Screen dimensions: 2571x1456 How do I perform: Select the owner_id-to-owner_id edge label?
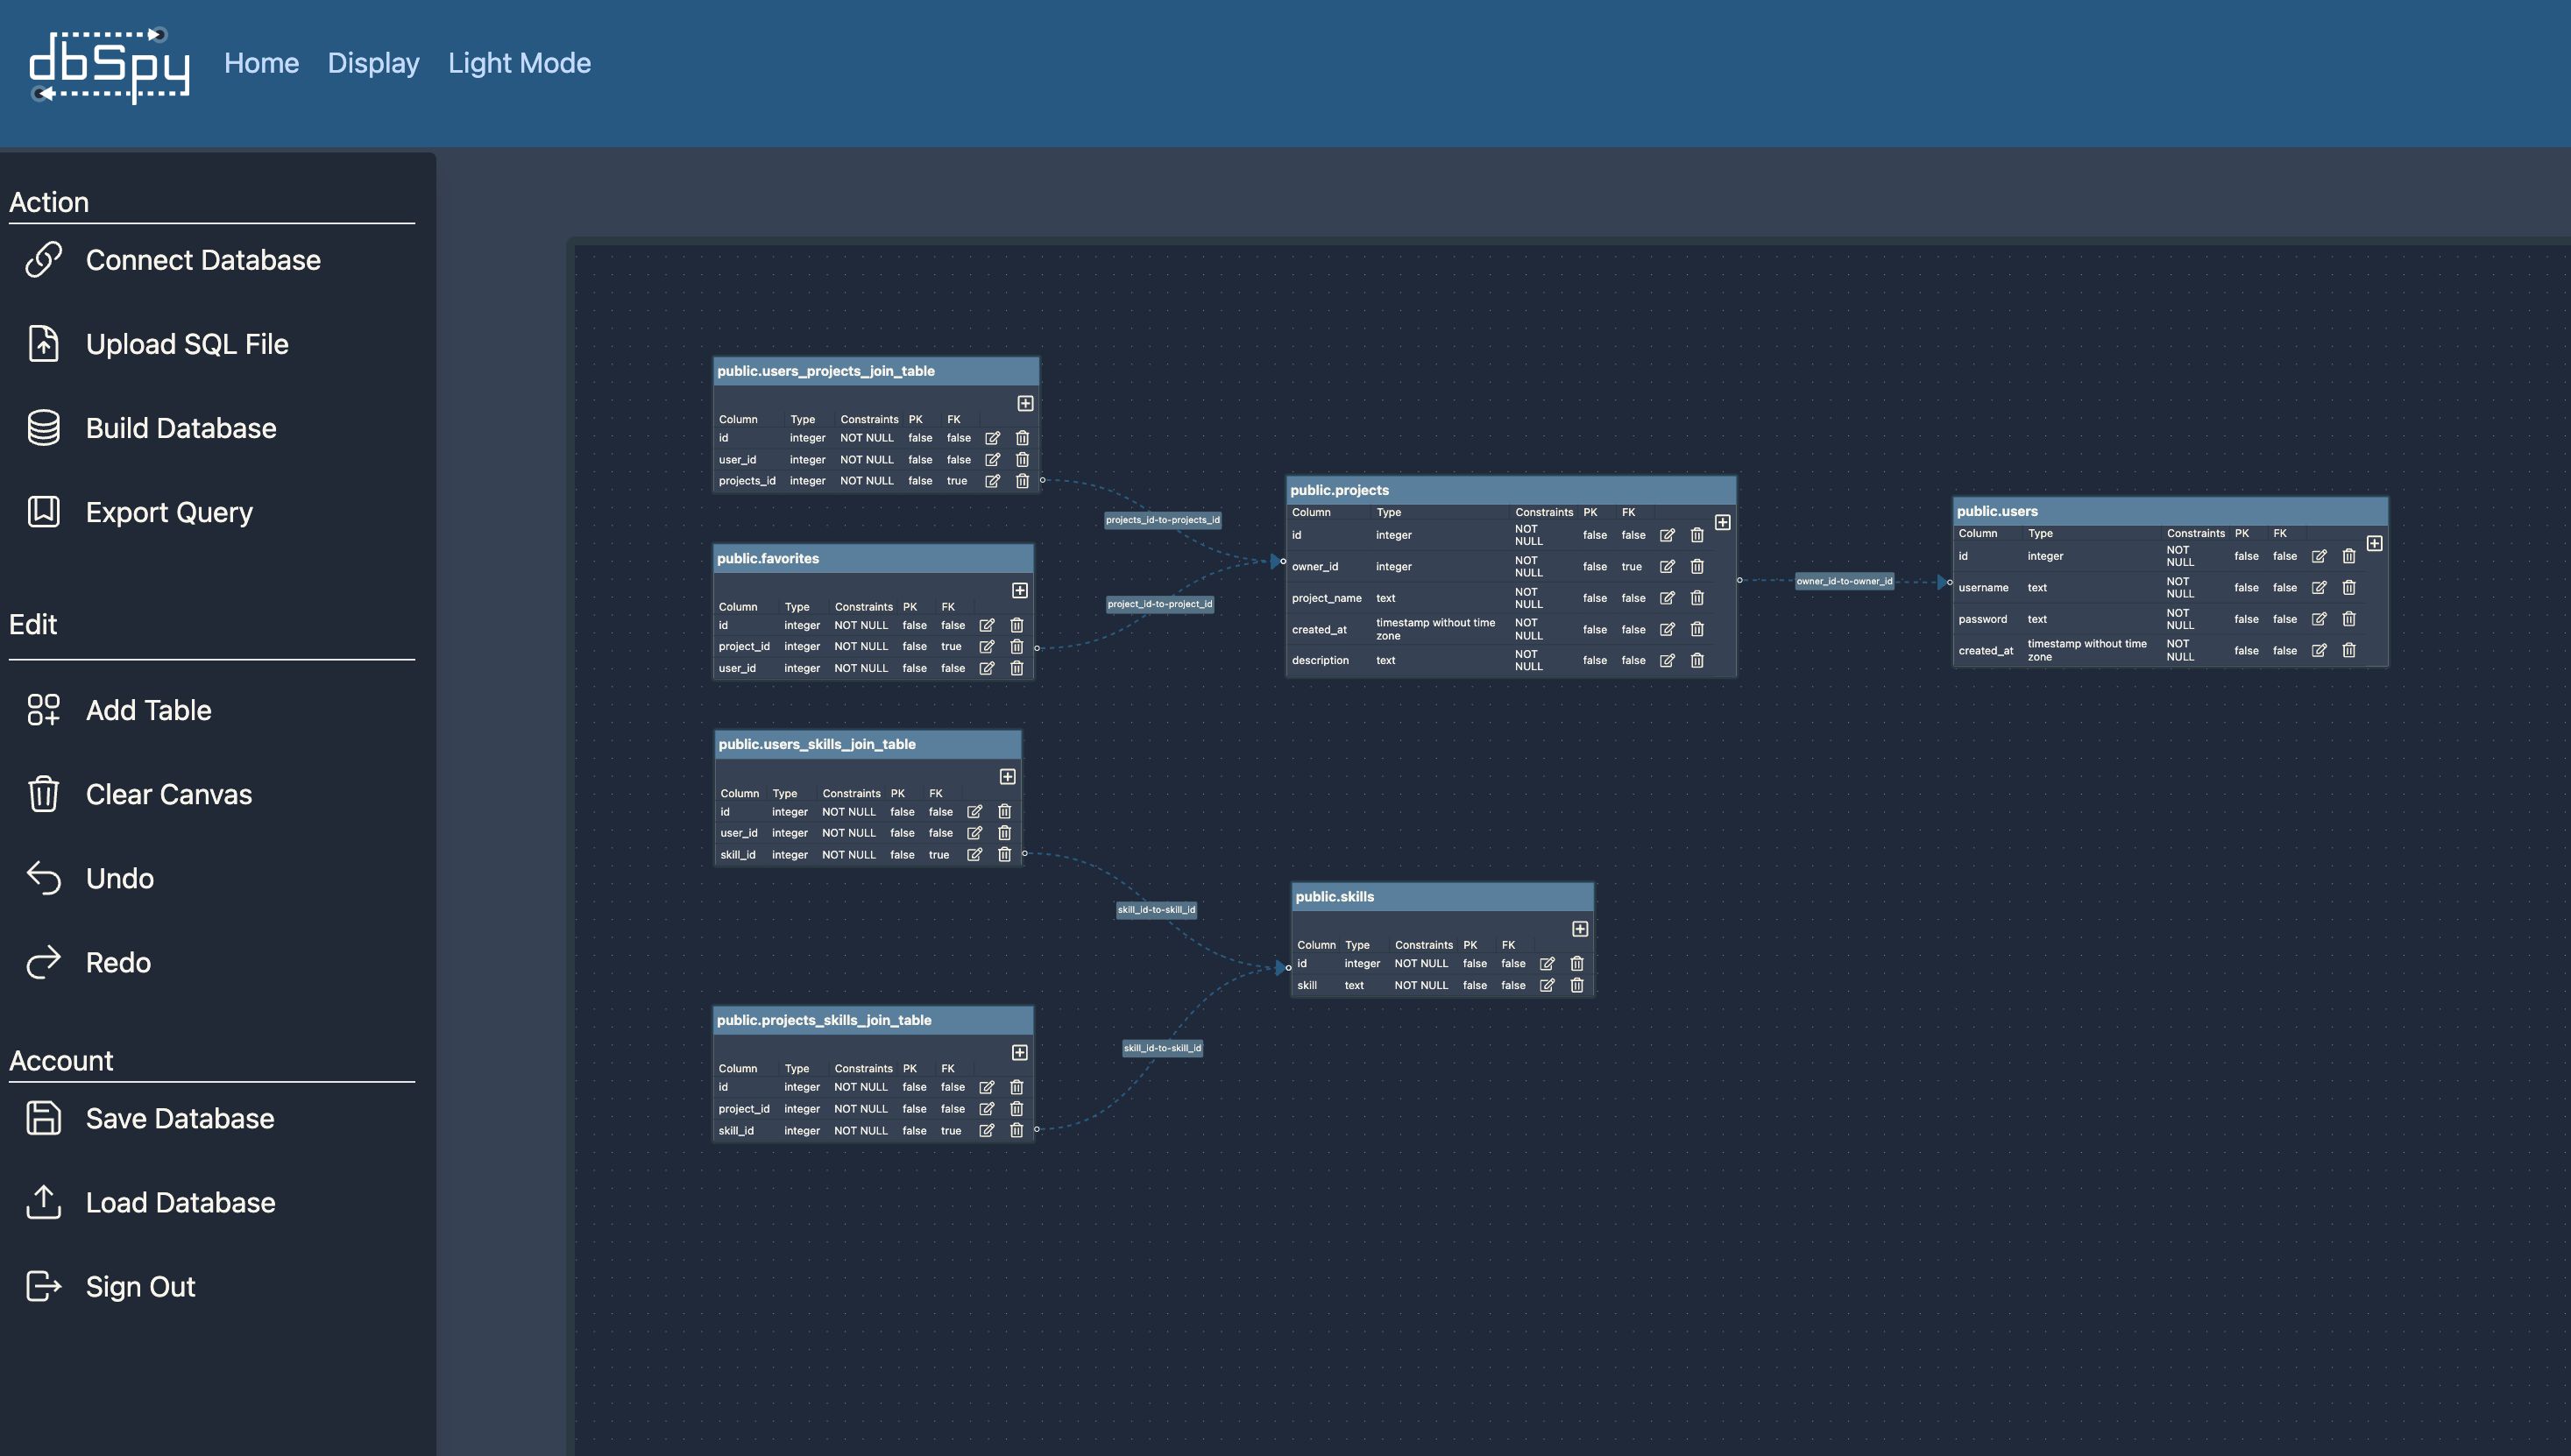pyautogui.click(x=1844, y=581)
